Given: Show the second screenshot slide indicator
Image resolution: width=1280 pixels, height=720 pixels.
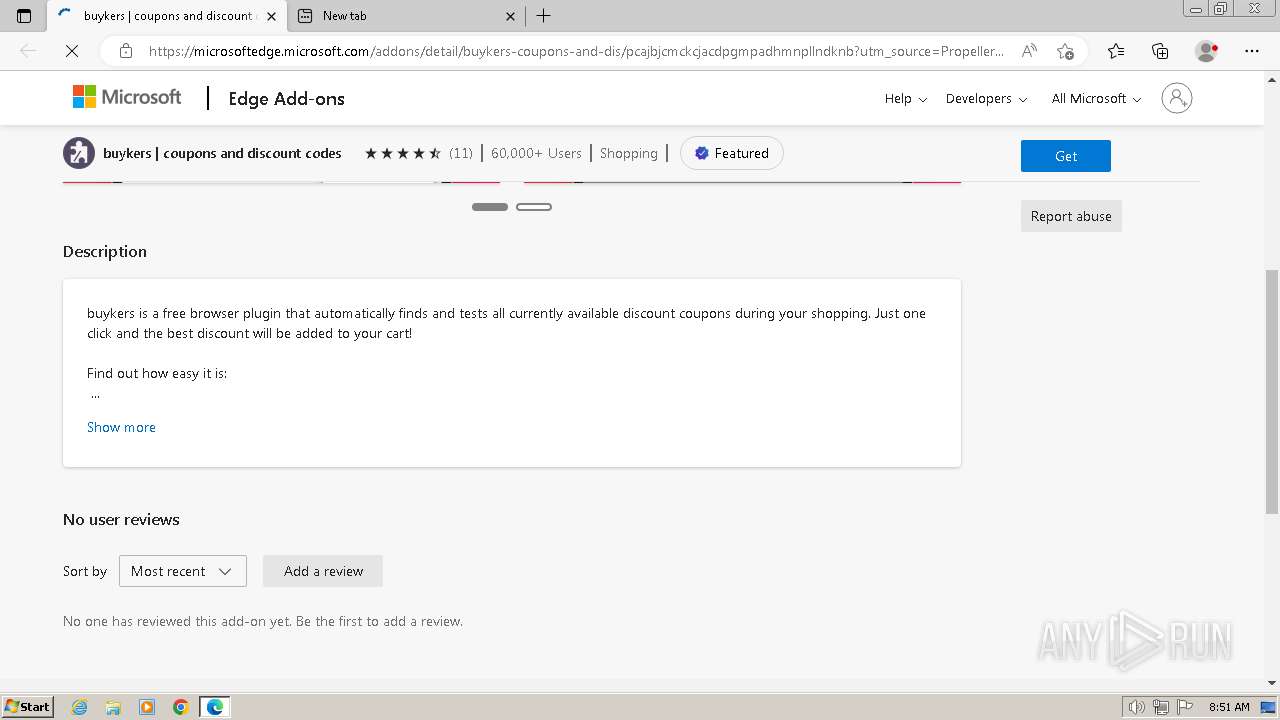Looking at the screenshot, I should tap(534, 207).
